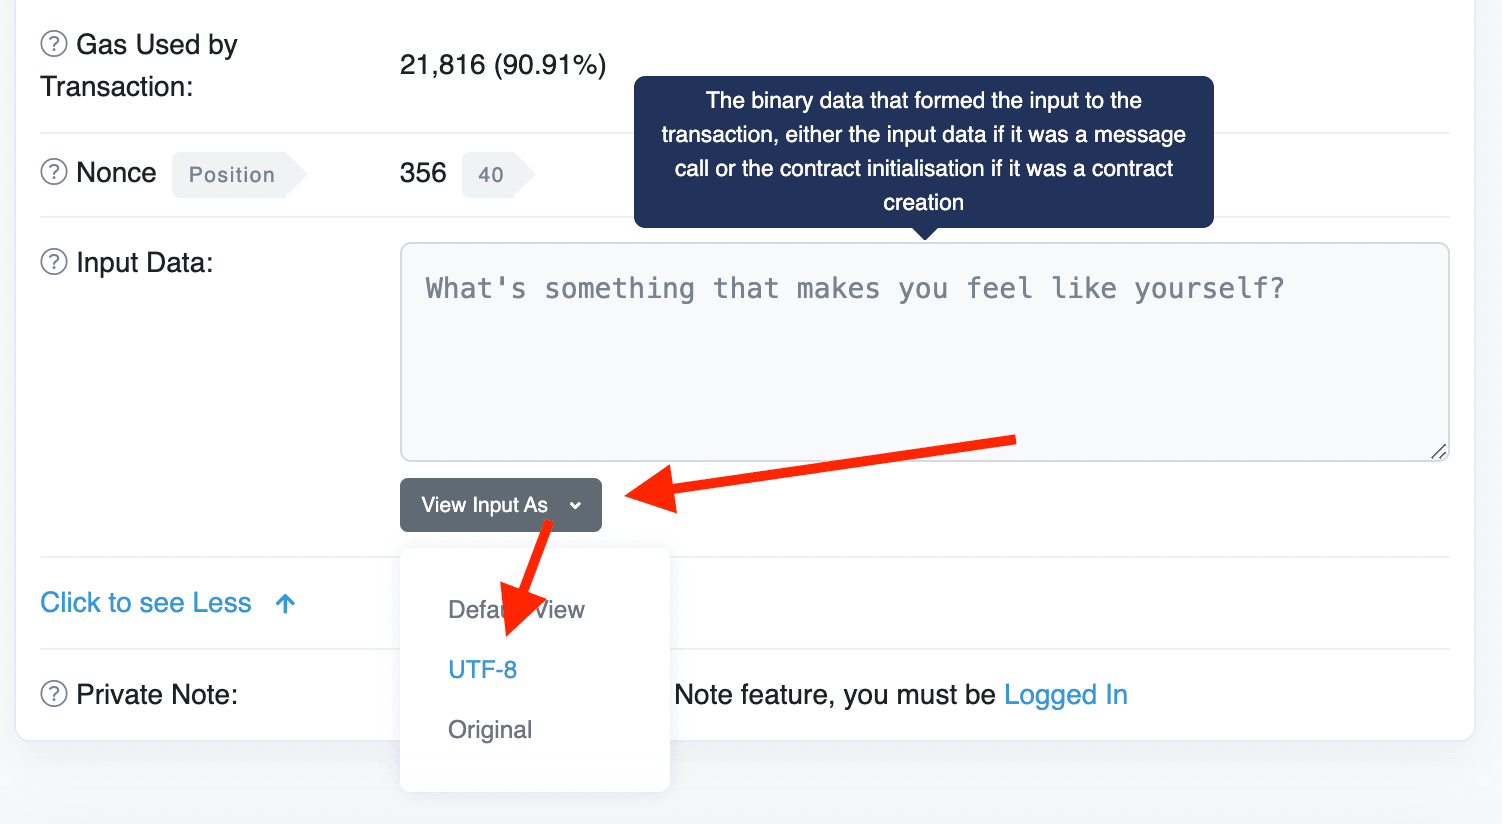Click the help icon beside Input Data
This screenshot has width=1502, height=824.
pos(53,262)
